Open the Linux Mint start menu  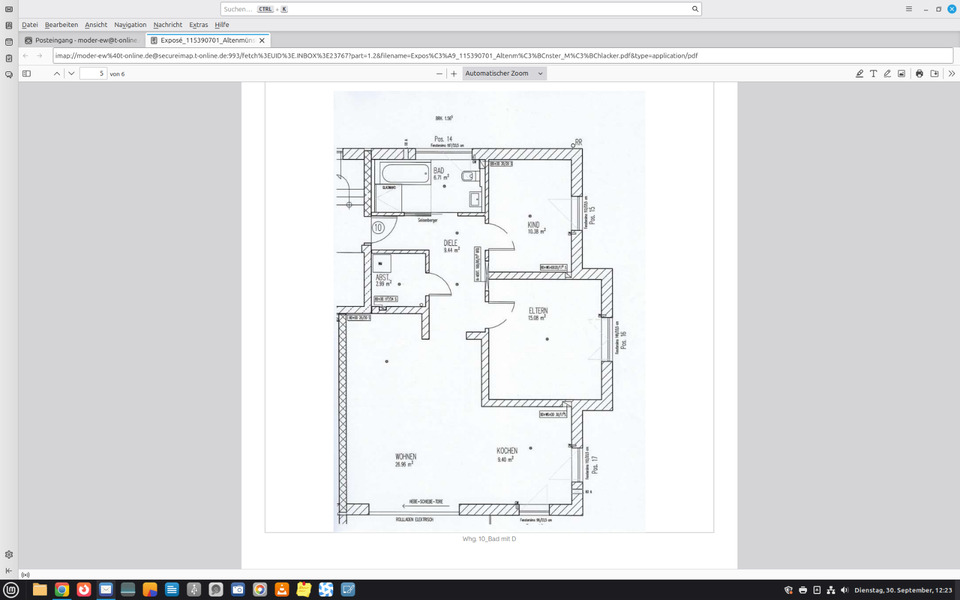coord(11,590)
